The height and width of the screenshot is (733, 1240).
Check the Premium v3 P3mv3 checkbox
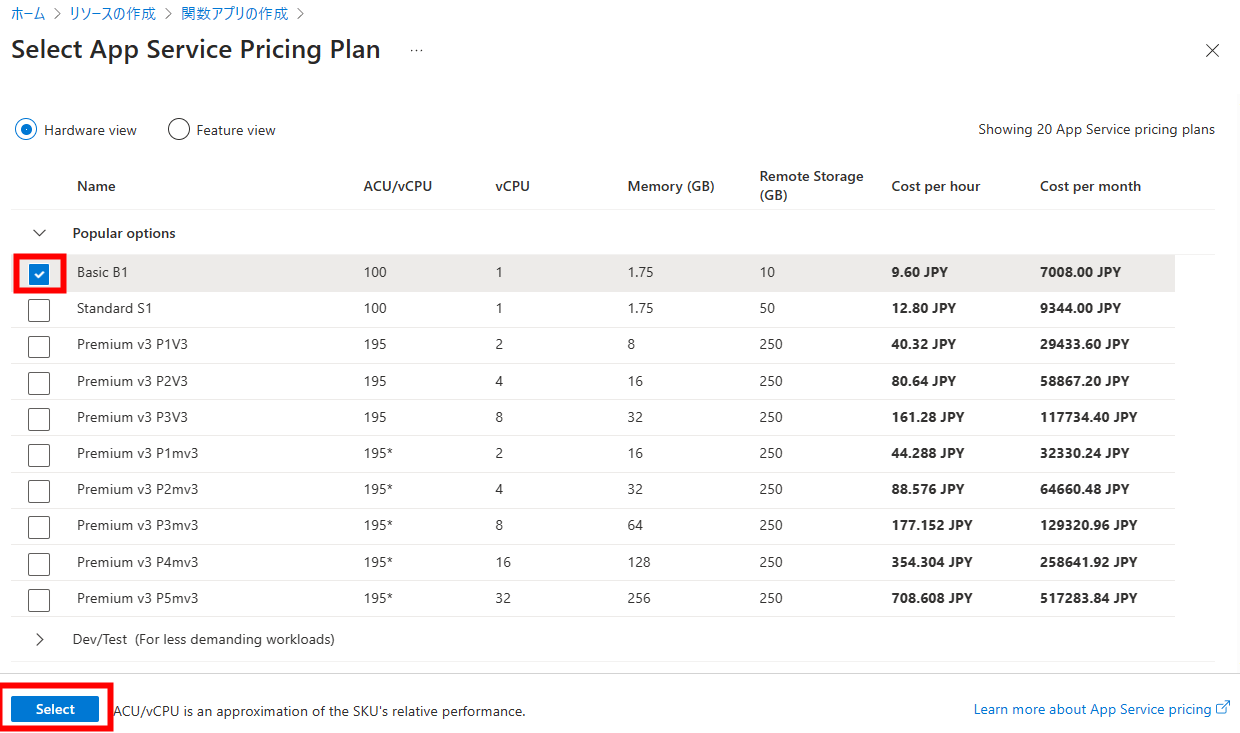click(x=39, y=527)
